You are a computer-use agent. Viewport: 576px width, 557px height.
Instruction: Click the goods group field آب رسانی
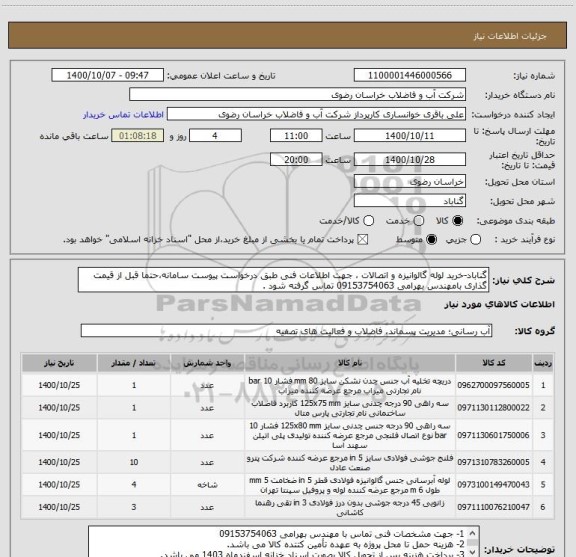[286, 331]
